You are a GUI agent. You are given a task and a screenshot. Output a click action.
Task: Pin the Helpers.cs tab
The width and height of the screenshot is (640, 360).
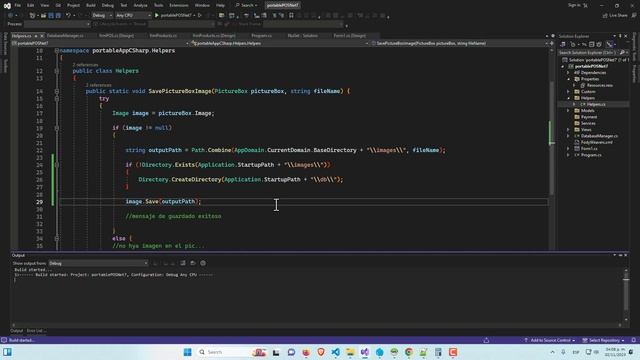tap(36, 36)
